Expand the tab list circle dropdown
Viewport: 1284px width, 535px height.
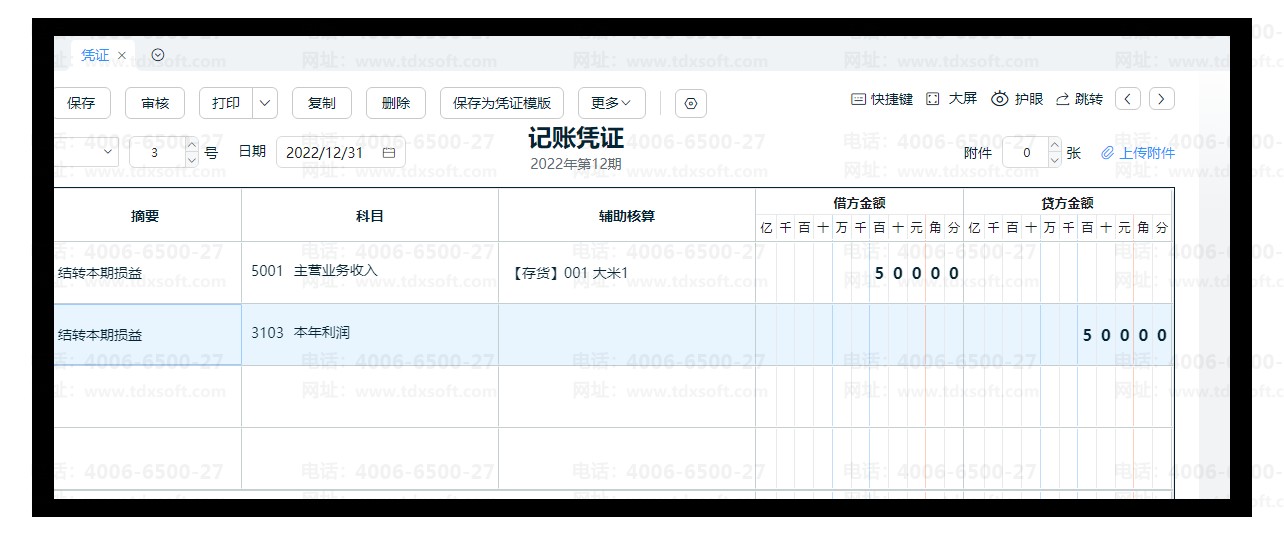coord(157,55)
